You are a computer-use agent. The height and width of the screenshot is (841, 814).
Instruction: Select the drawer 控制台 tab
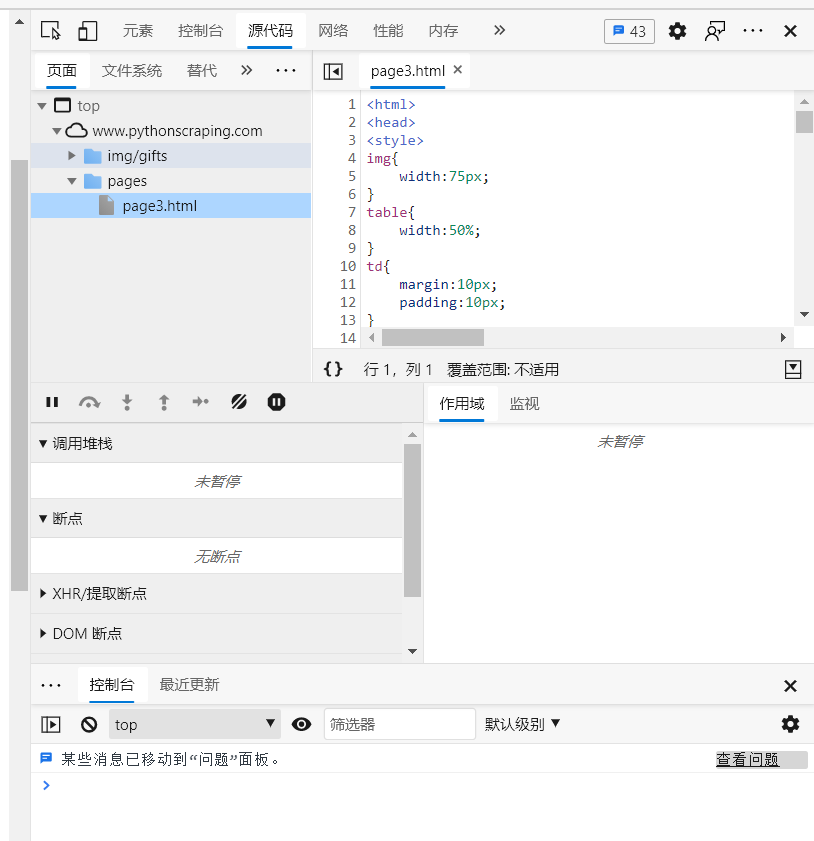pyautogui.click(x=112, y=685)
